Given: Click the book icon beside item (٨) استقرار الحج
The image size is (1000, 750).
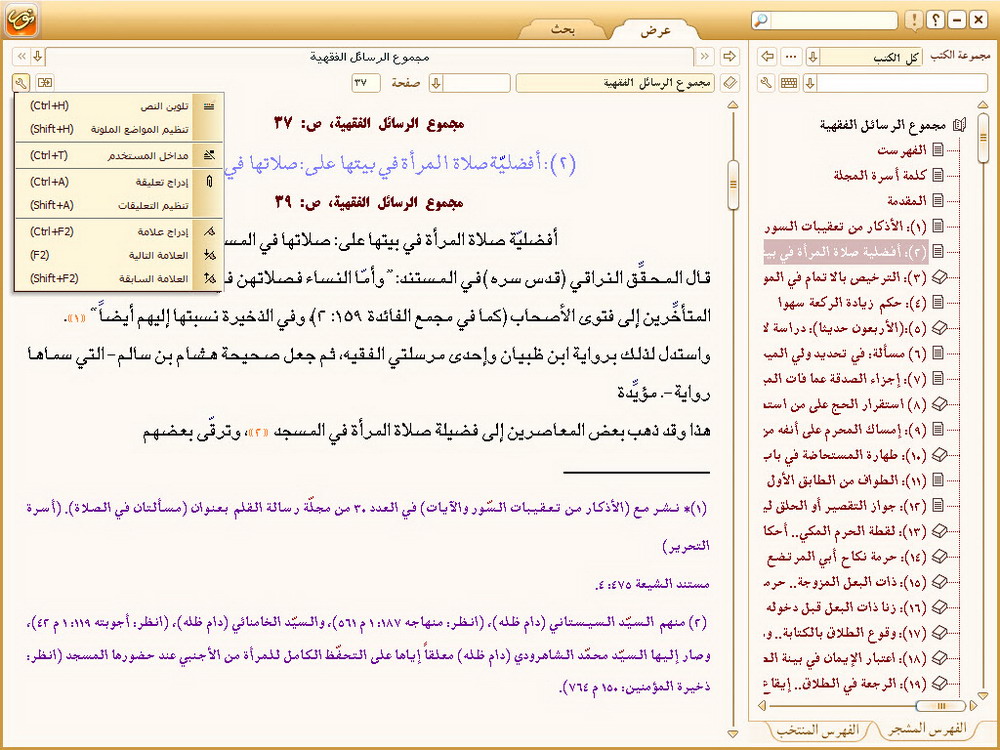Looking at the screenshot, I should pyautogui.click(x=939, y=404).
